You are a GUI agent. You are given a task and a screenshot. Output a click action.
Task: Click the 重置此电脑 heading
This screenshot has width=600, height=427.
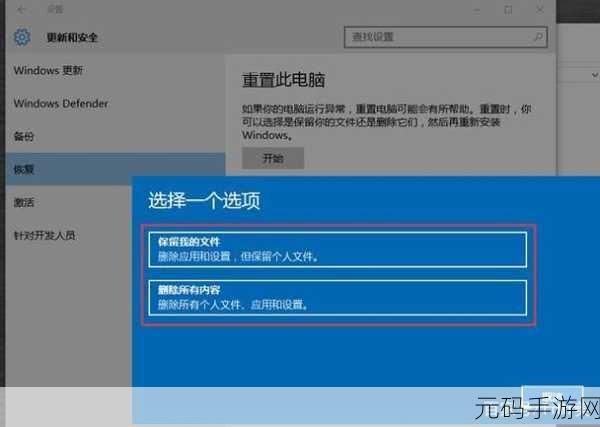[x=284, y=80]
